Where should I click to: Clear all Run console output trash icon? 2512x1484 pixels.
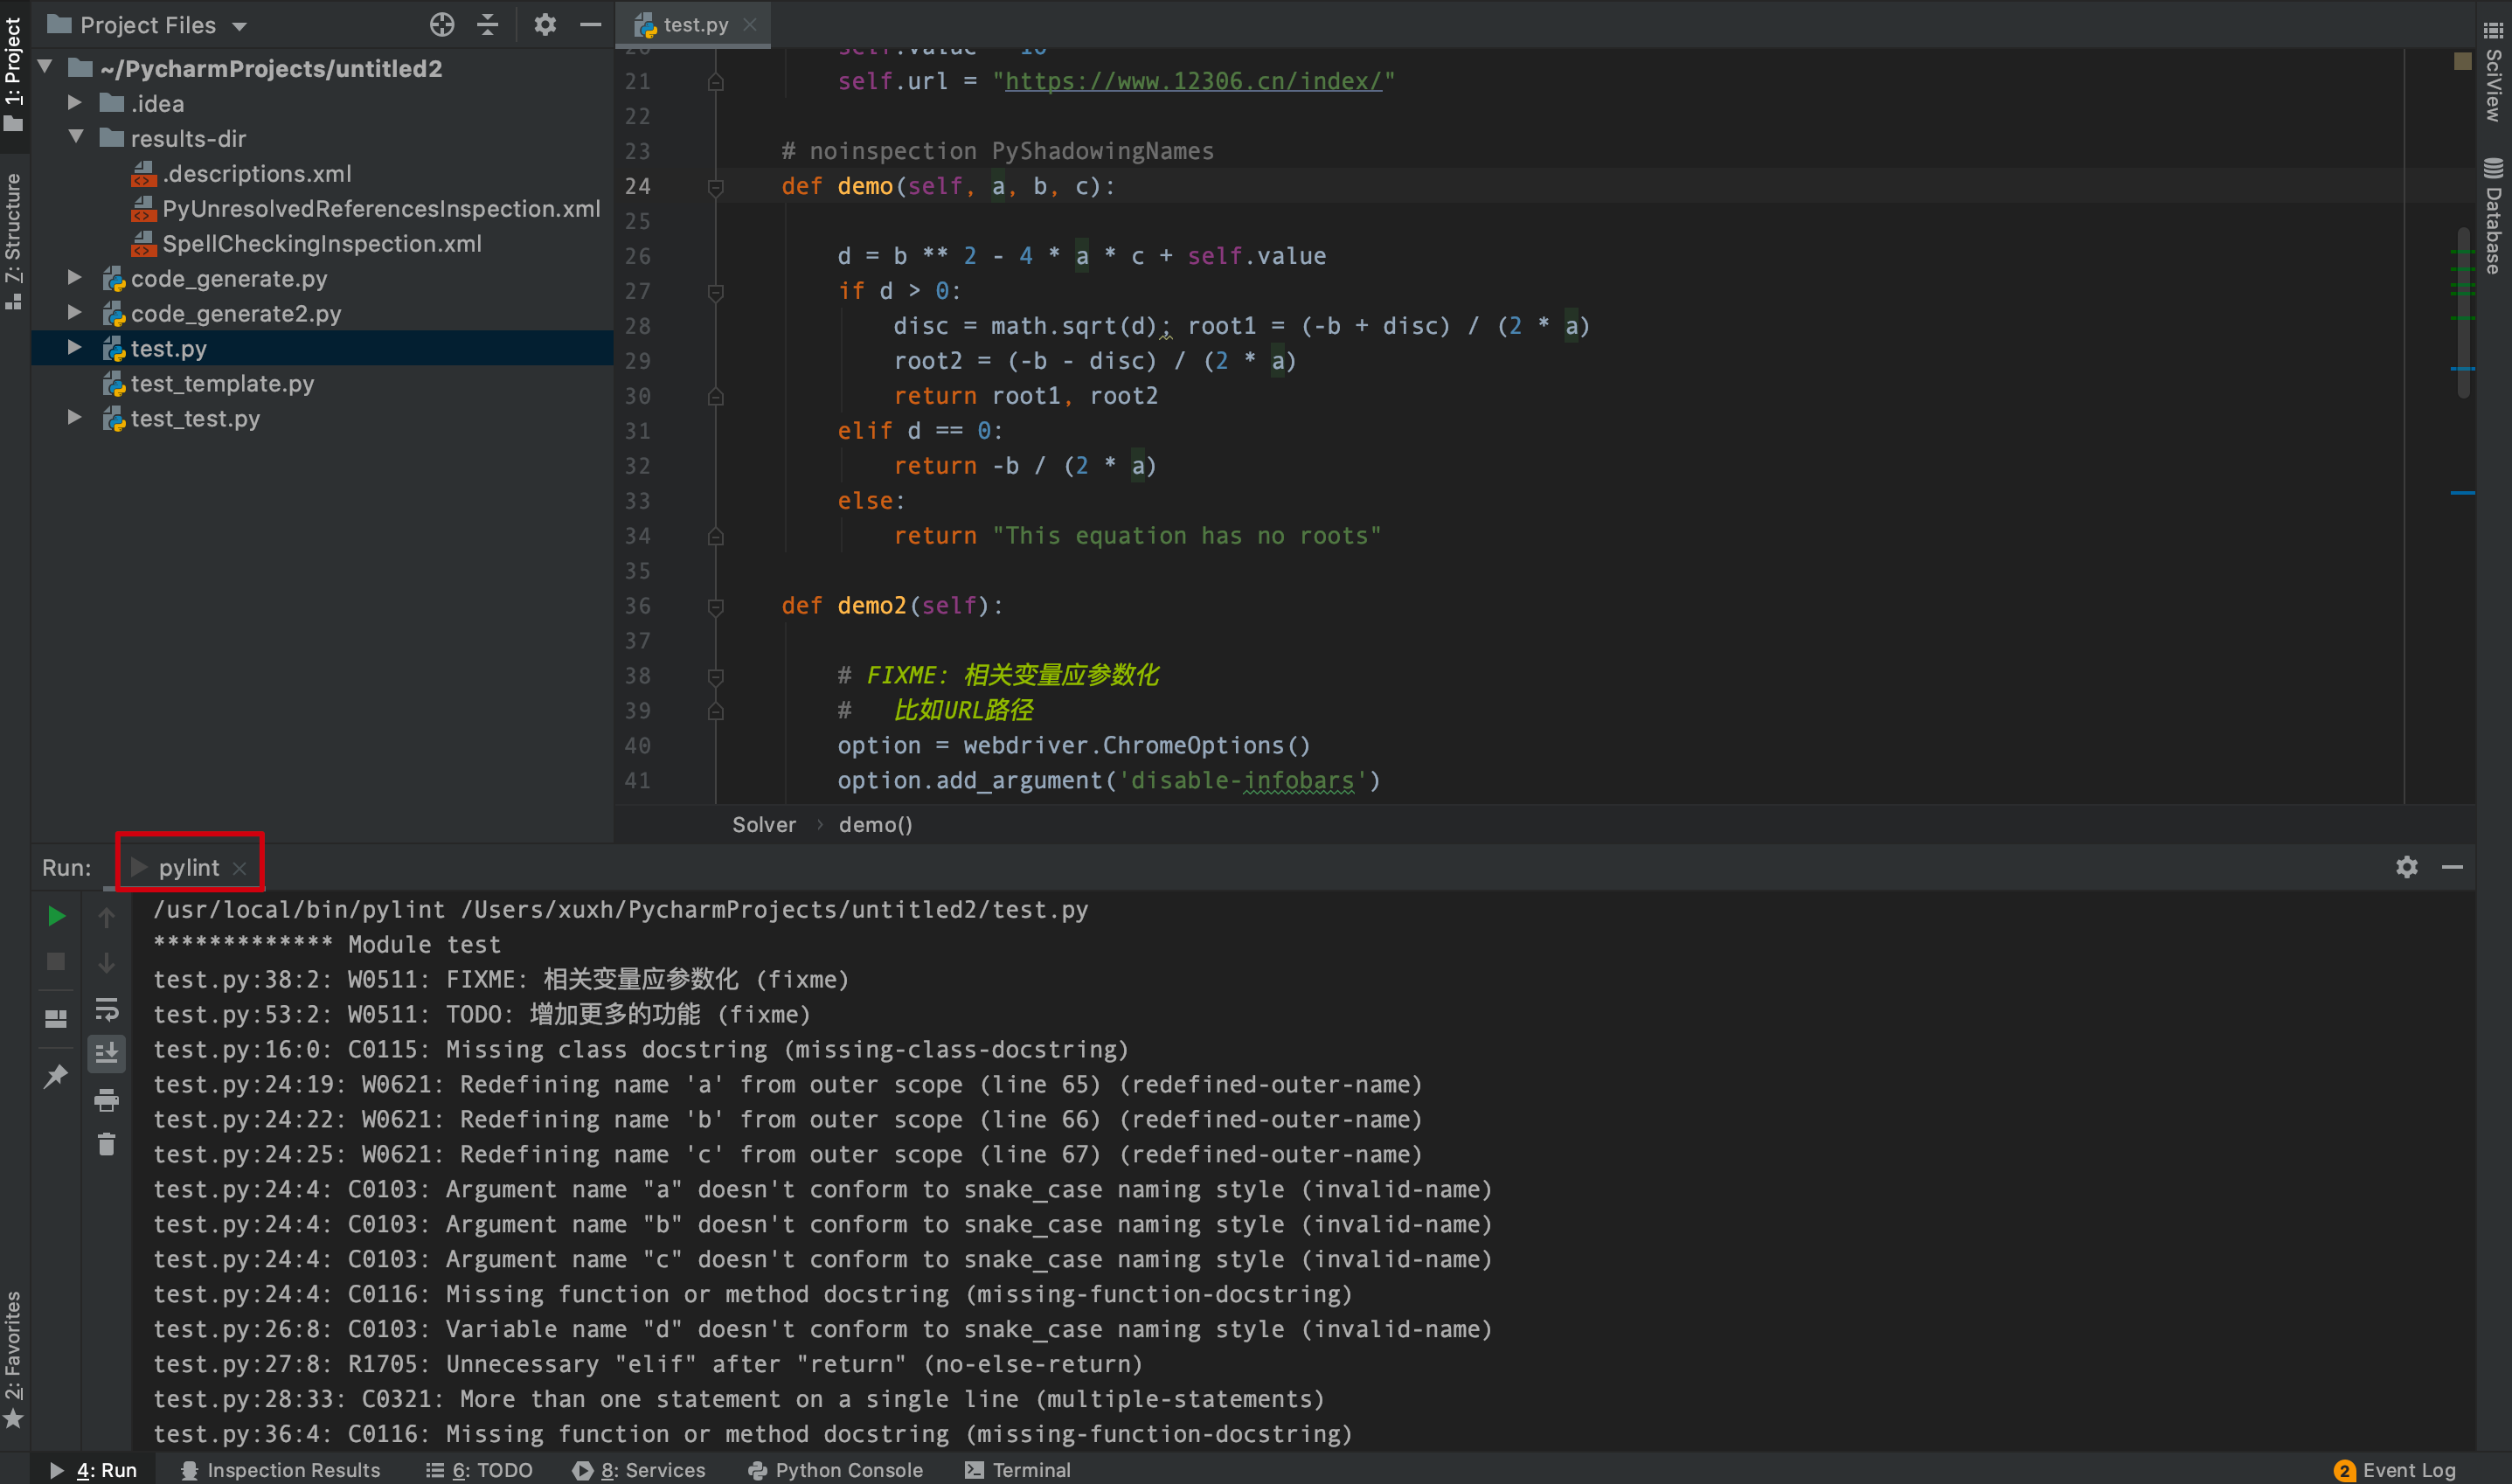pos(106,1145)
